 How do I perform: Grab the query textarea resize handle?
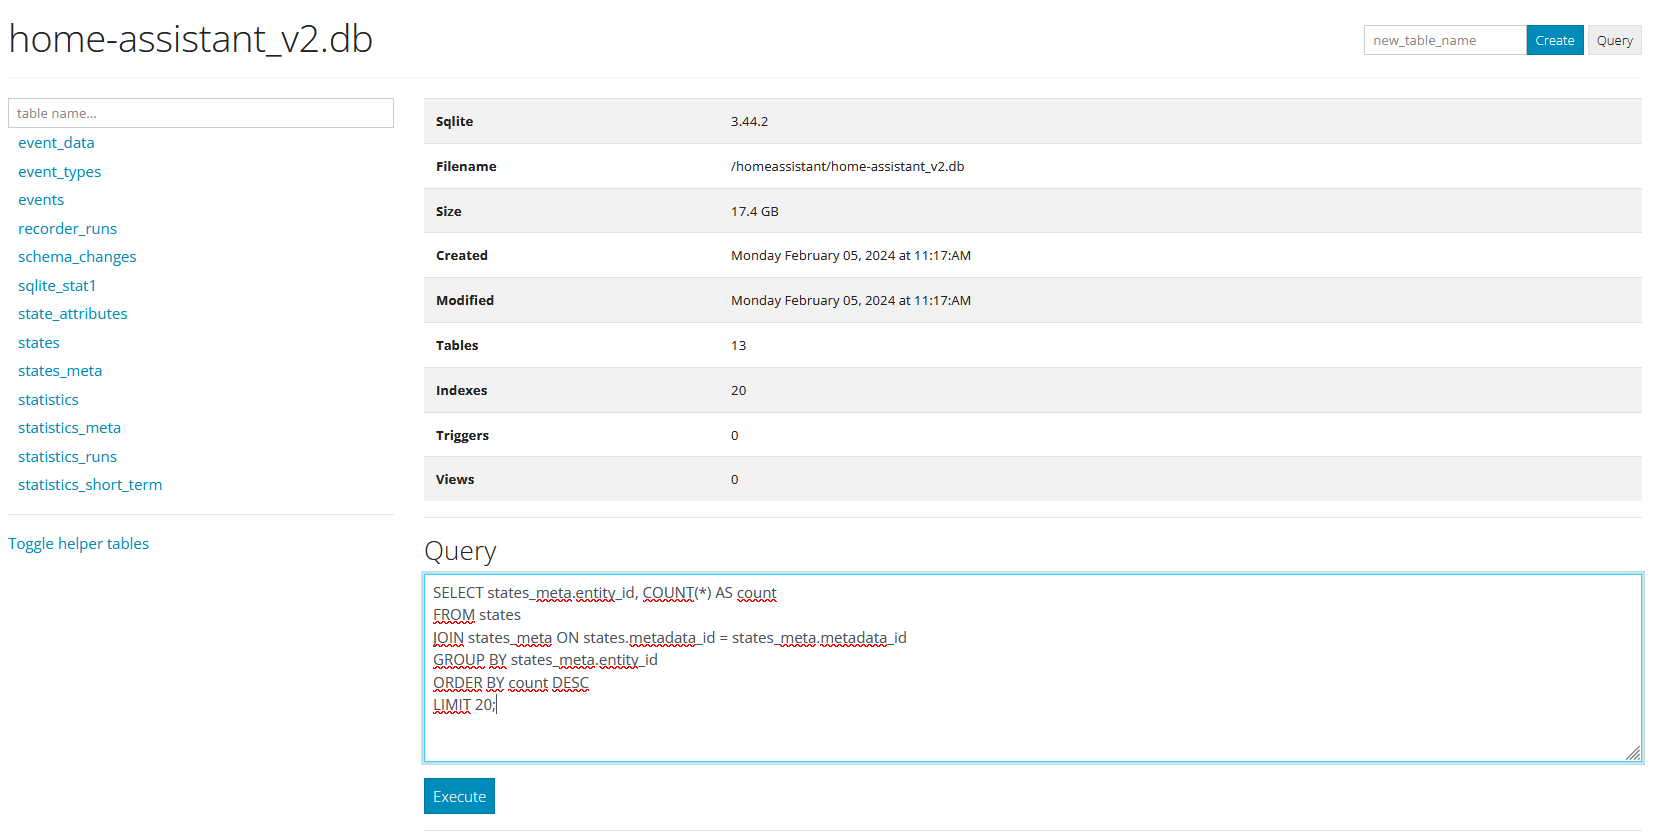[1633, 753]
